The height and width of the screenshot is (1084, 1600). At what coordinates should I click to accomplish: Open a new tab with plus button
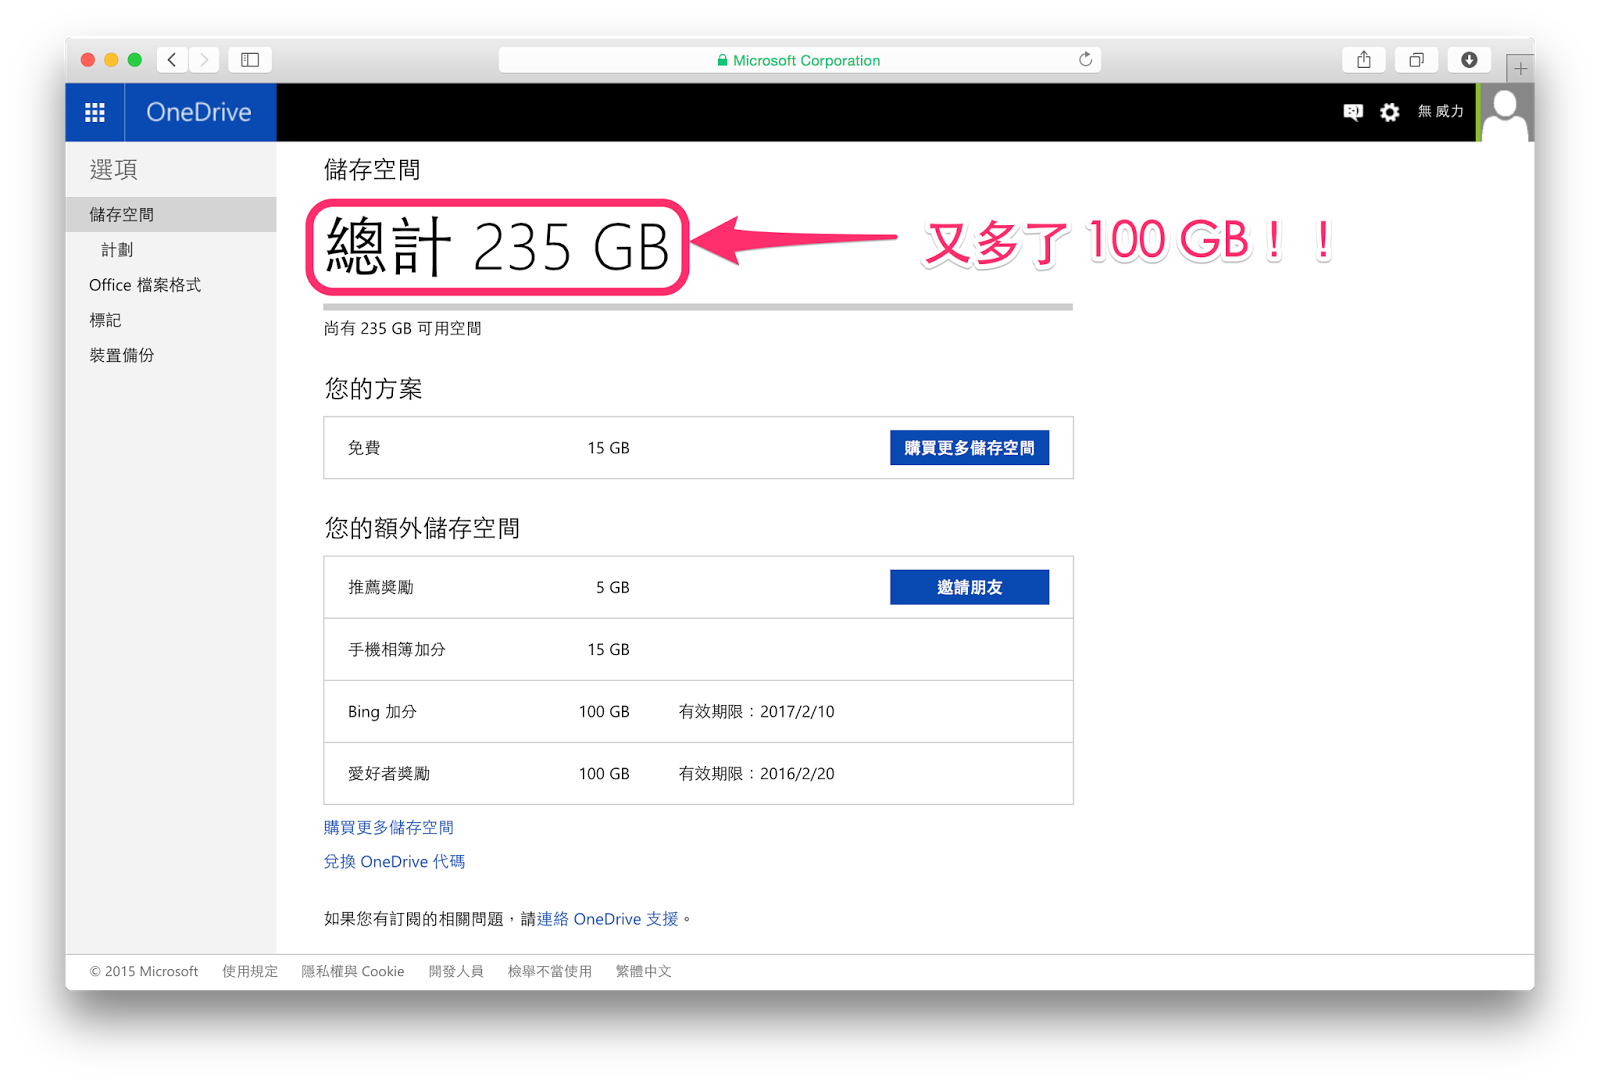1520,68
